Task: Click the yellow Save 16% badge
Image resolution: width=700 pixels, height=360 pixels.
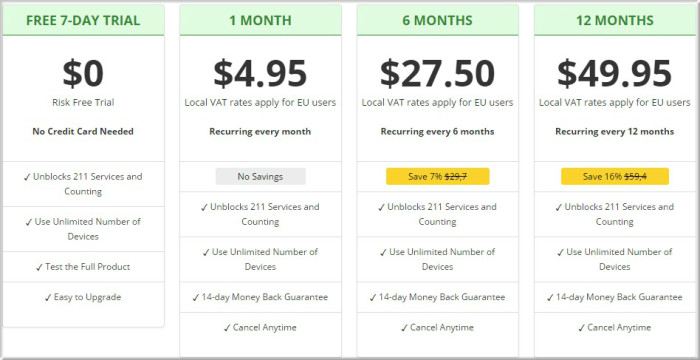Action: [615, 176]
